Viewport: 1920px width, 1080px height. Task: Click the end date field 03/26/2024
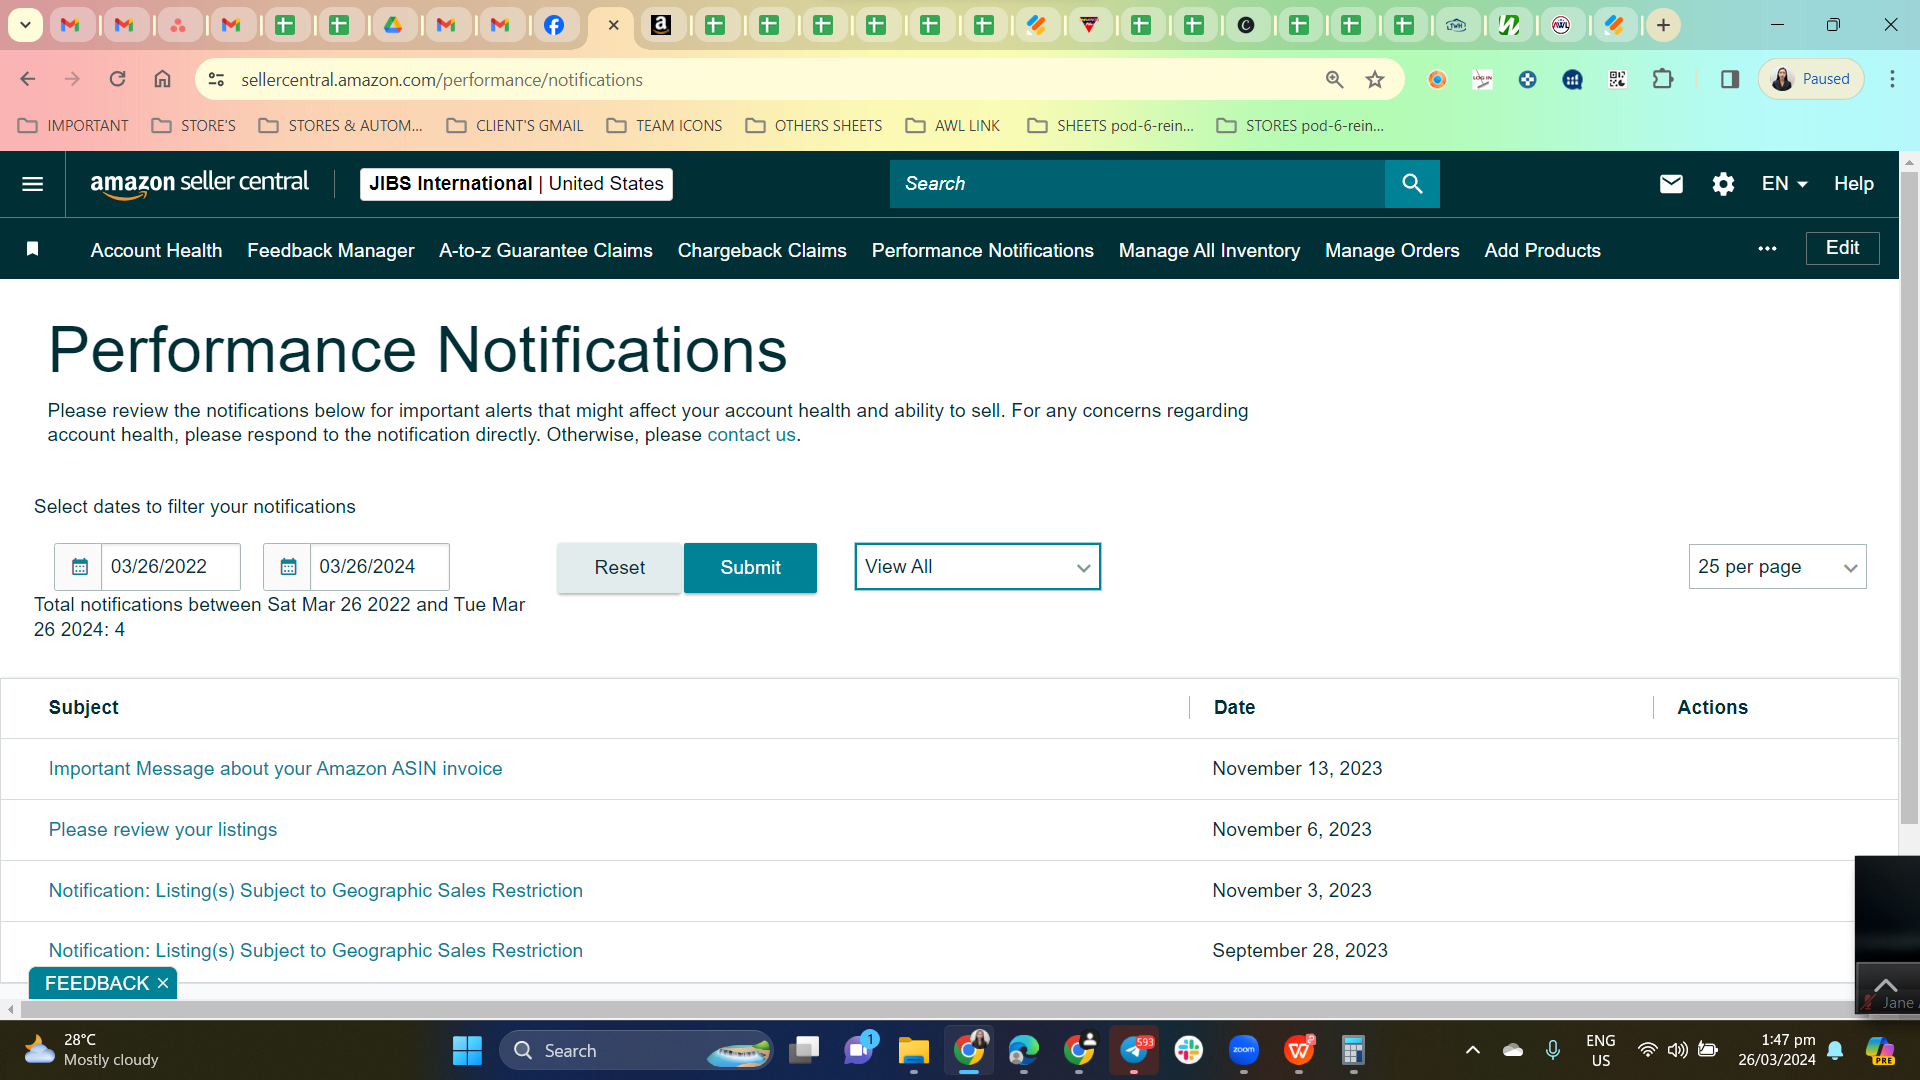[379, 567]
